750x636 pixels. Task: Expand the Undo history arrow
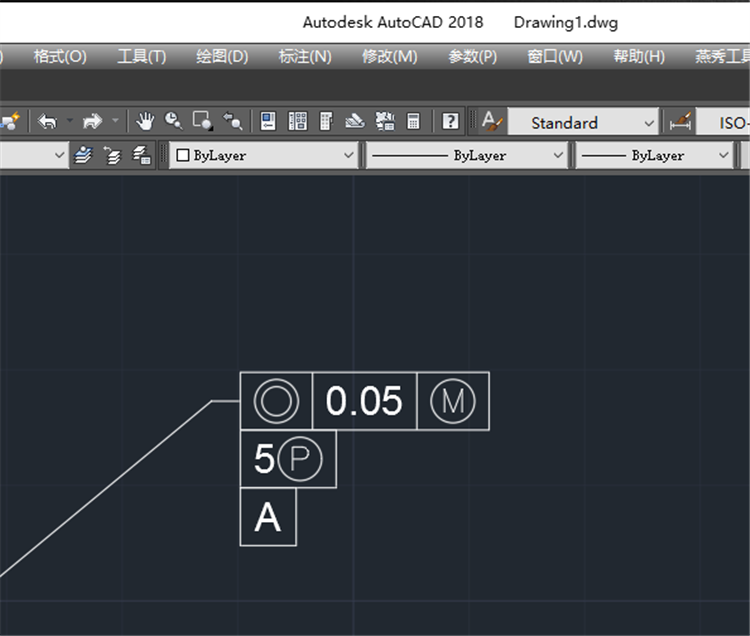coord(70,121)
